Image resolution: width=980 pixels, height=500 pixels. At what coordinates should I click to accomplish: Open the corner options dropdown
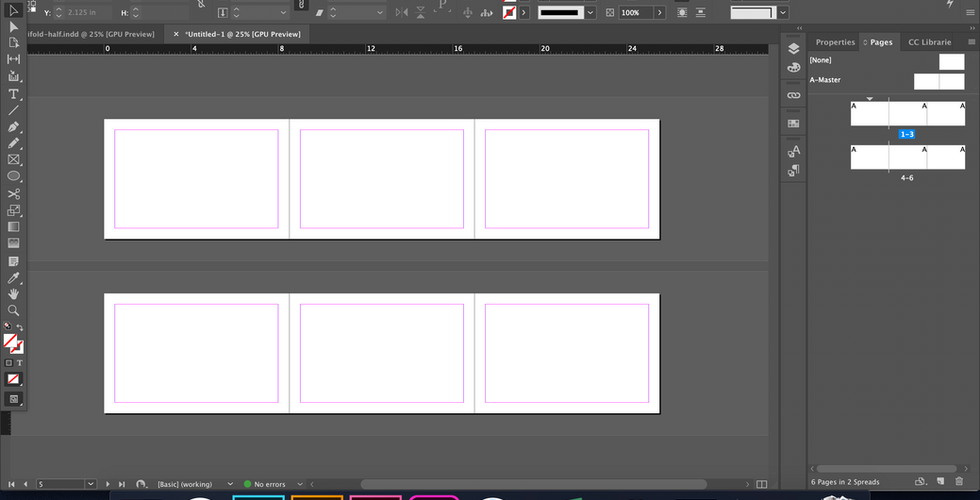tap(783, 12)
